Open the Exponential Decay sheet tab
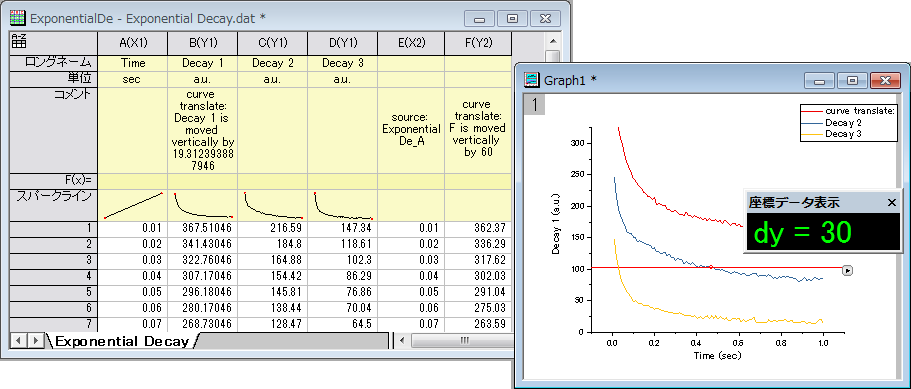Image resolution: width=911 pixels, height=389 pixels. [x=123, y=341]
